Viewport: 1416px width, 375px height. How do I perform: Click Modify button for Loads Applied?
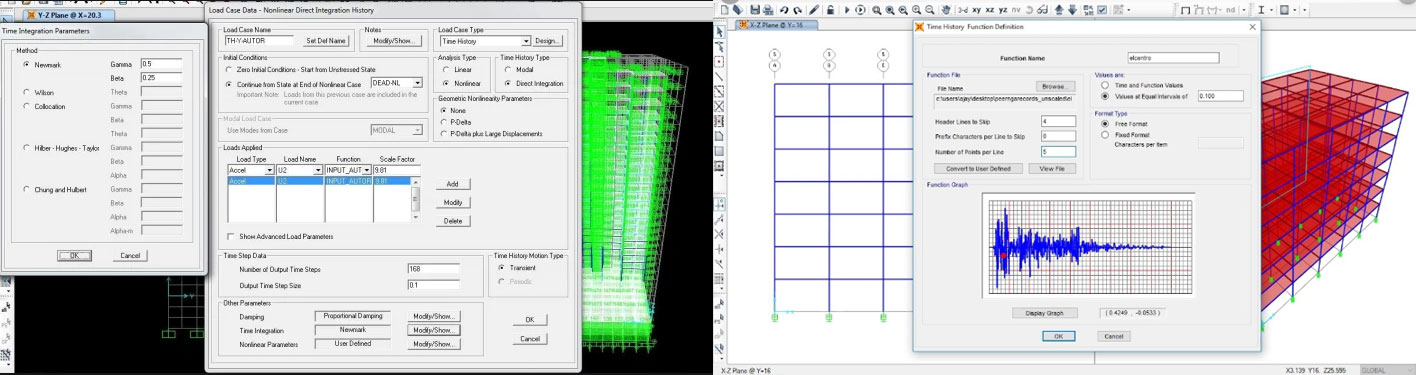point(452,203)
